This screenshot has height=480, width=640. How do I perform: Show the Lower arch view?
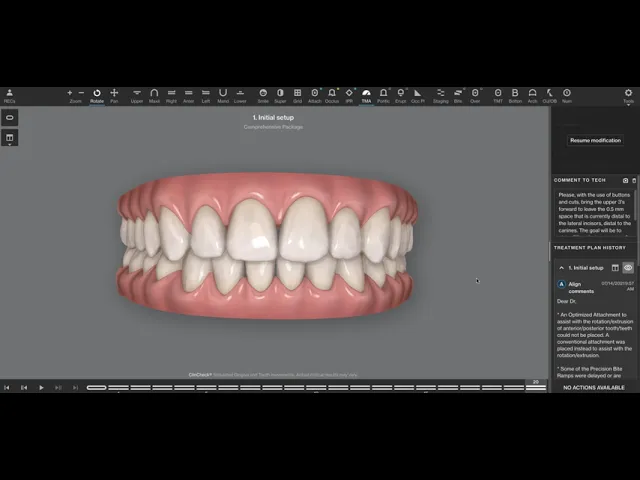point(240,96)
